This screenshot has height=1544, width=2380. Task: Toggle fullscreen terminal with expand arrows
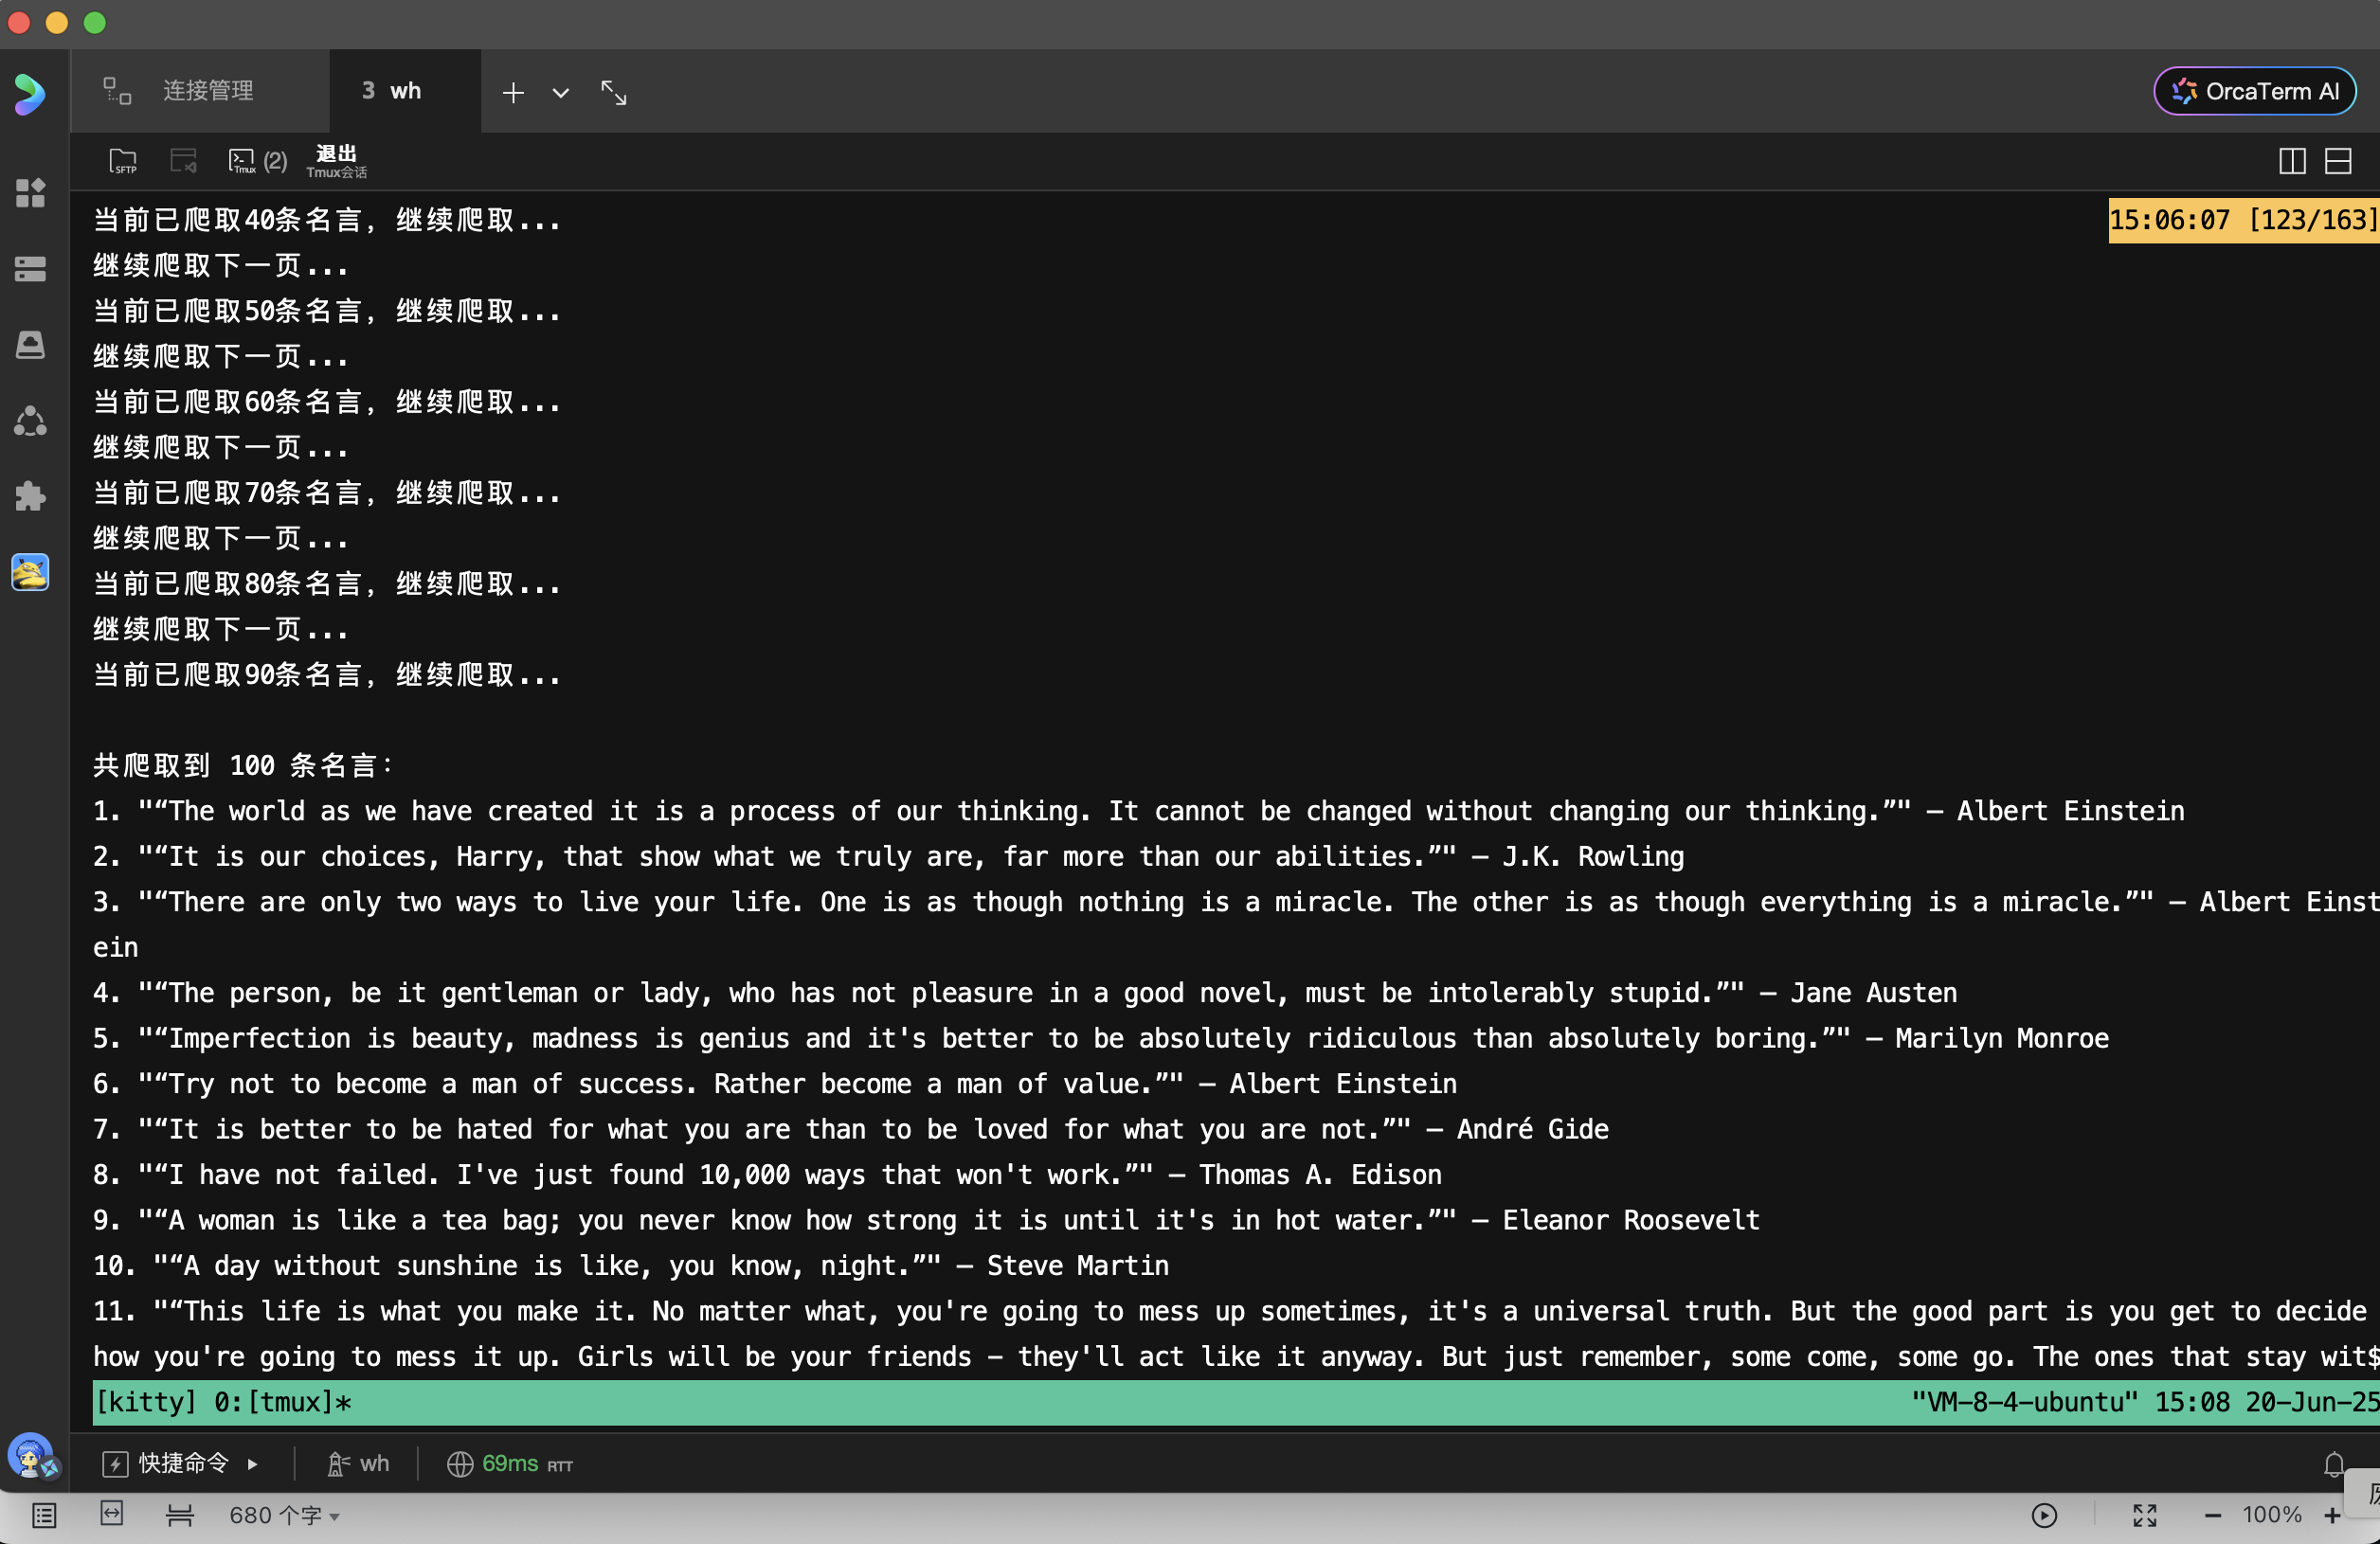[x=613, y=93]
